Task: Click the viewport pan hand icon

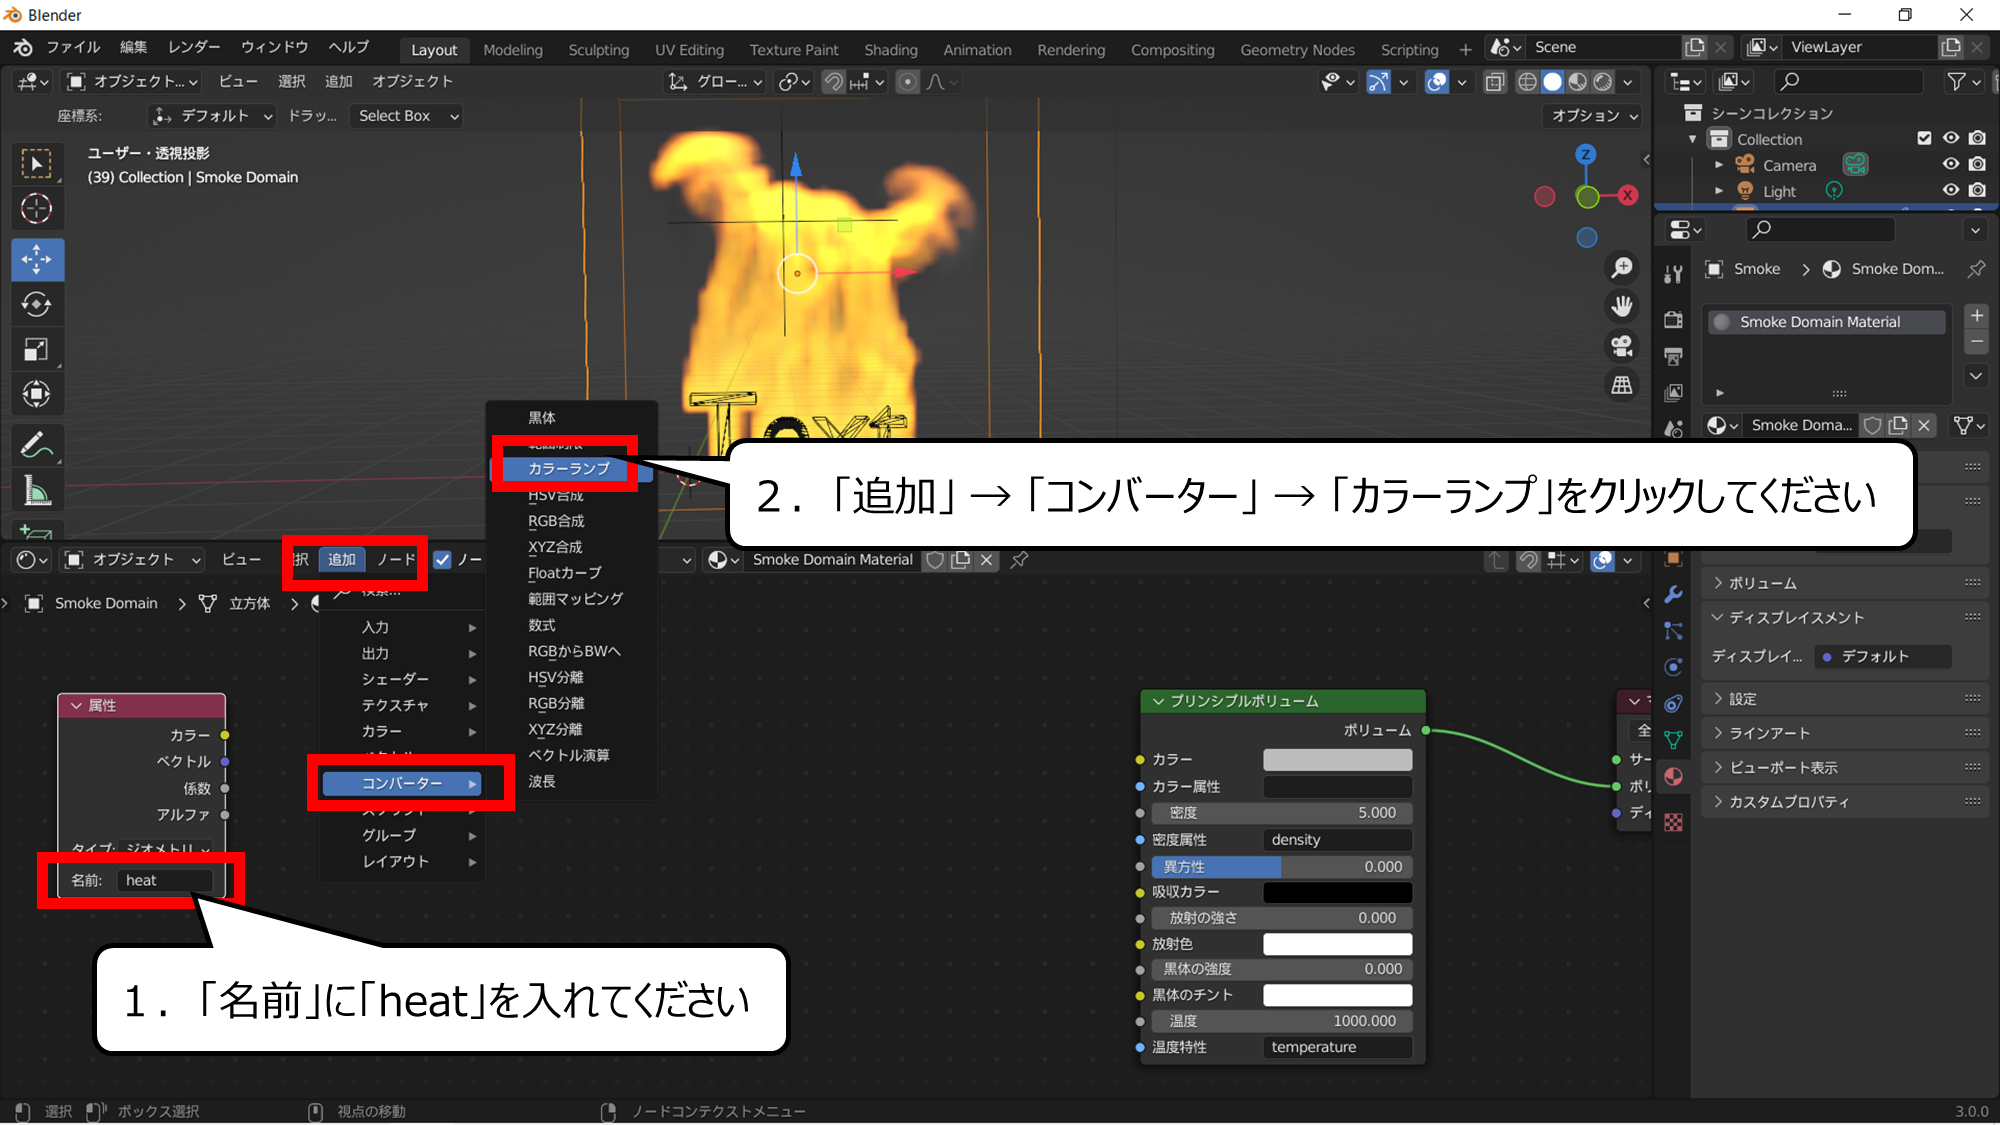Action: click(1621, 306)
